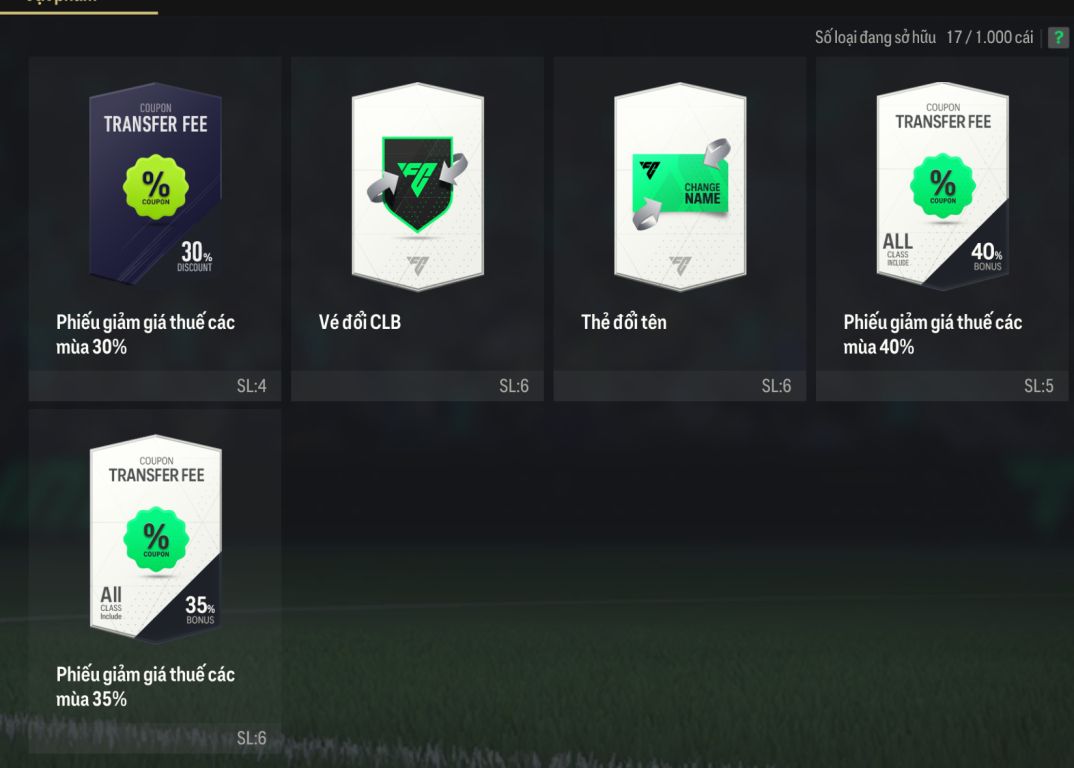Open the 'Thẻ đổi tên' item title

(624, 322)
